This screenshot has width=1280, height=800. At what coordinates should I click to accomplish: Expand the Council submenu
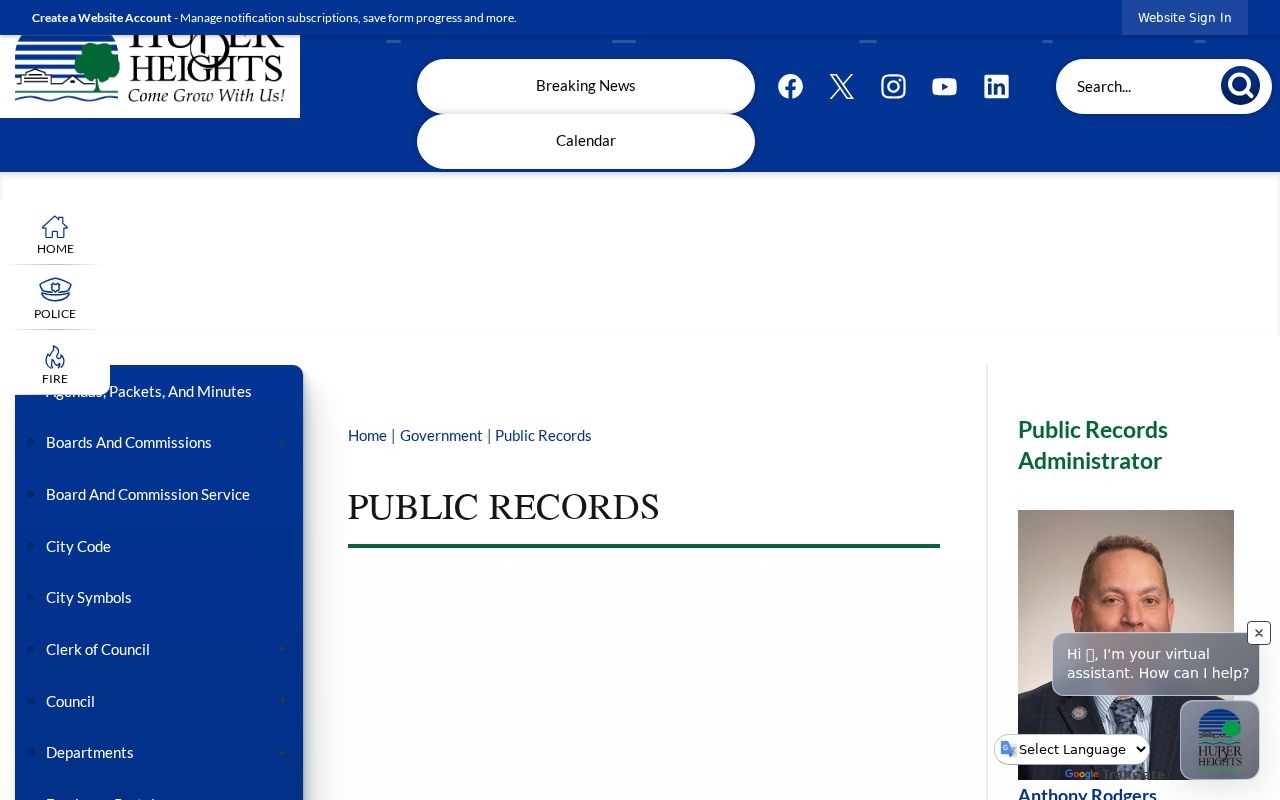[x=282, y=701]
